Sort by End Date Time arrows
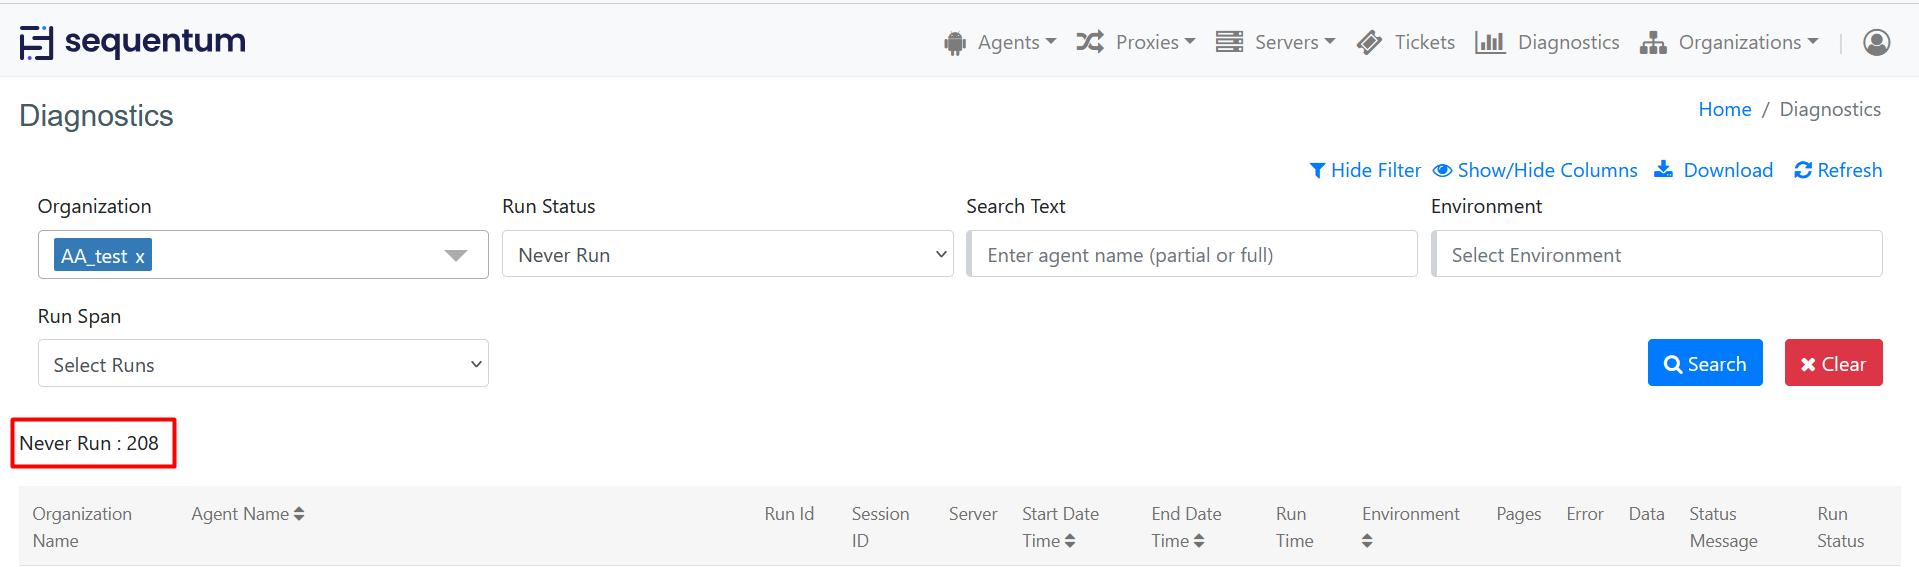1919x567 pixels. pyautogui.click(x=1199, y=541)
